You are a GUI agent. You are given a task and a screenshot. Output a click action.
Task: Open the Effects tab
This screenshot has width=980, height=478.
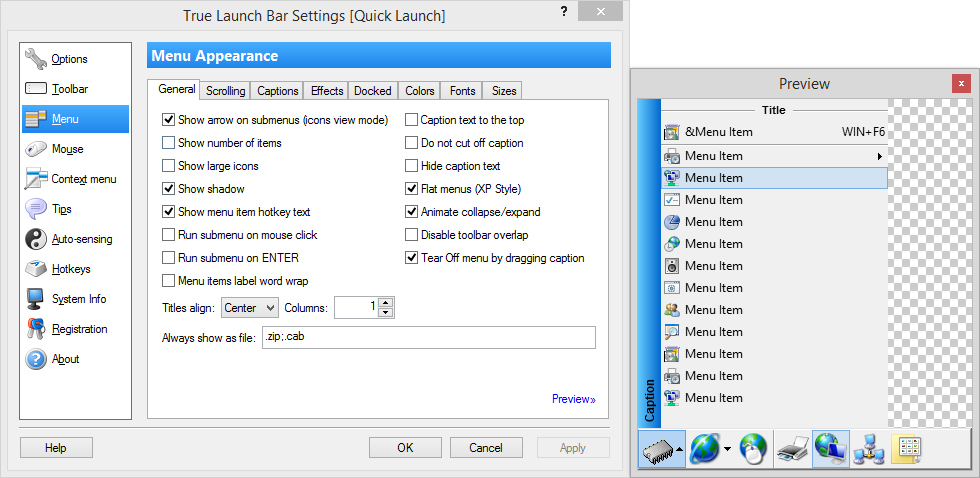point(327,91)
